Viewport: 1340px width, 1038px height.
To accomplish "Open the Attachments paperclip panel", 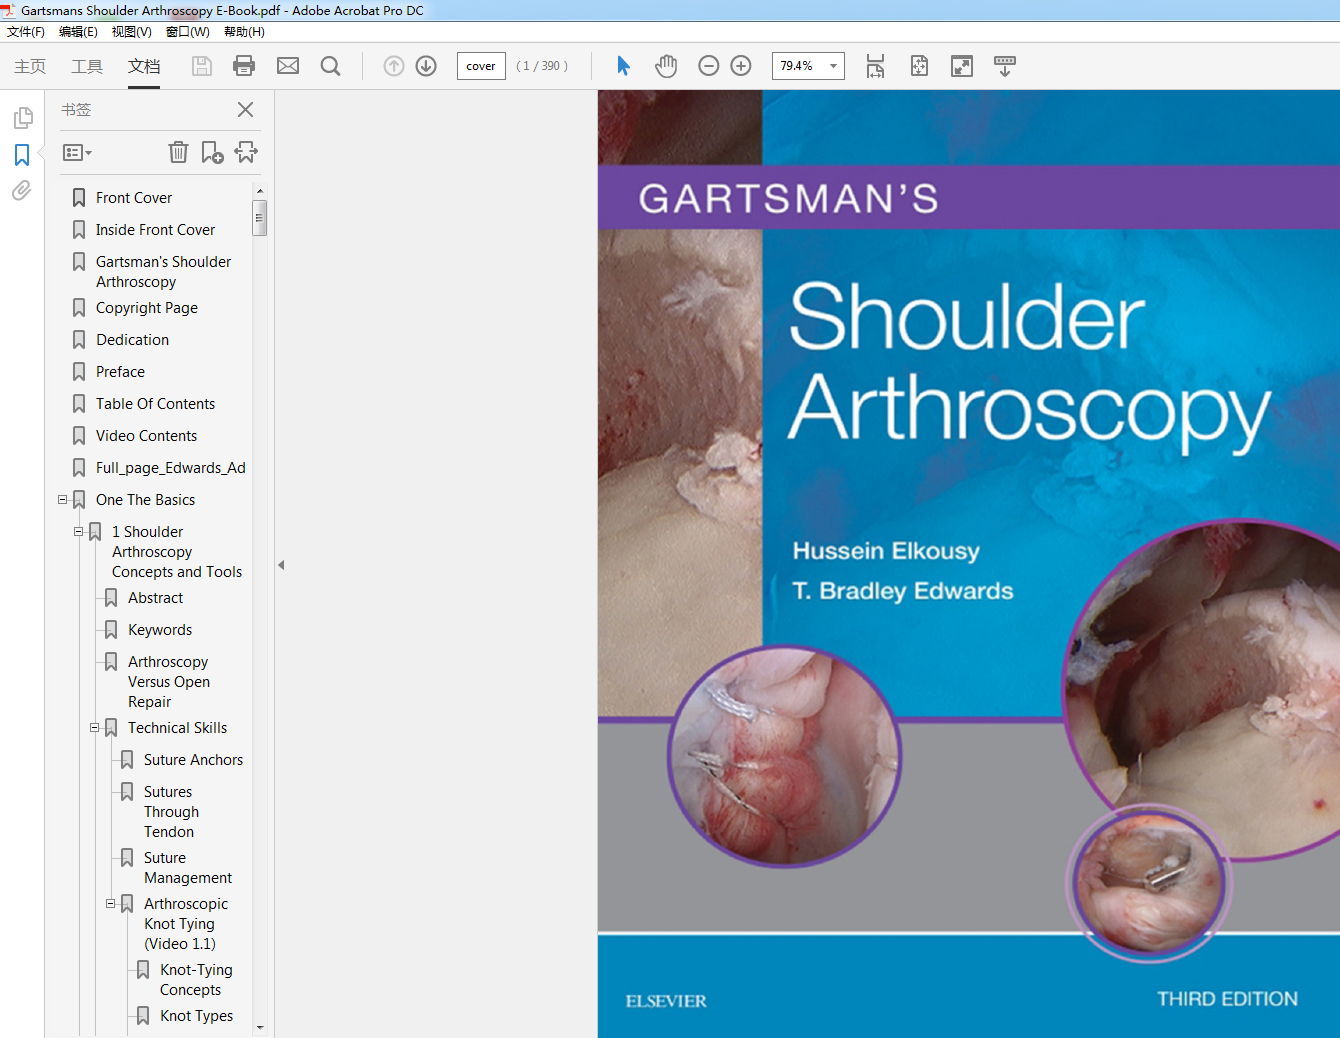I will click(22, 190).
